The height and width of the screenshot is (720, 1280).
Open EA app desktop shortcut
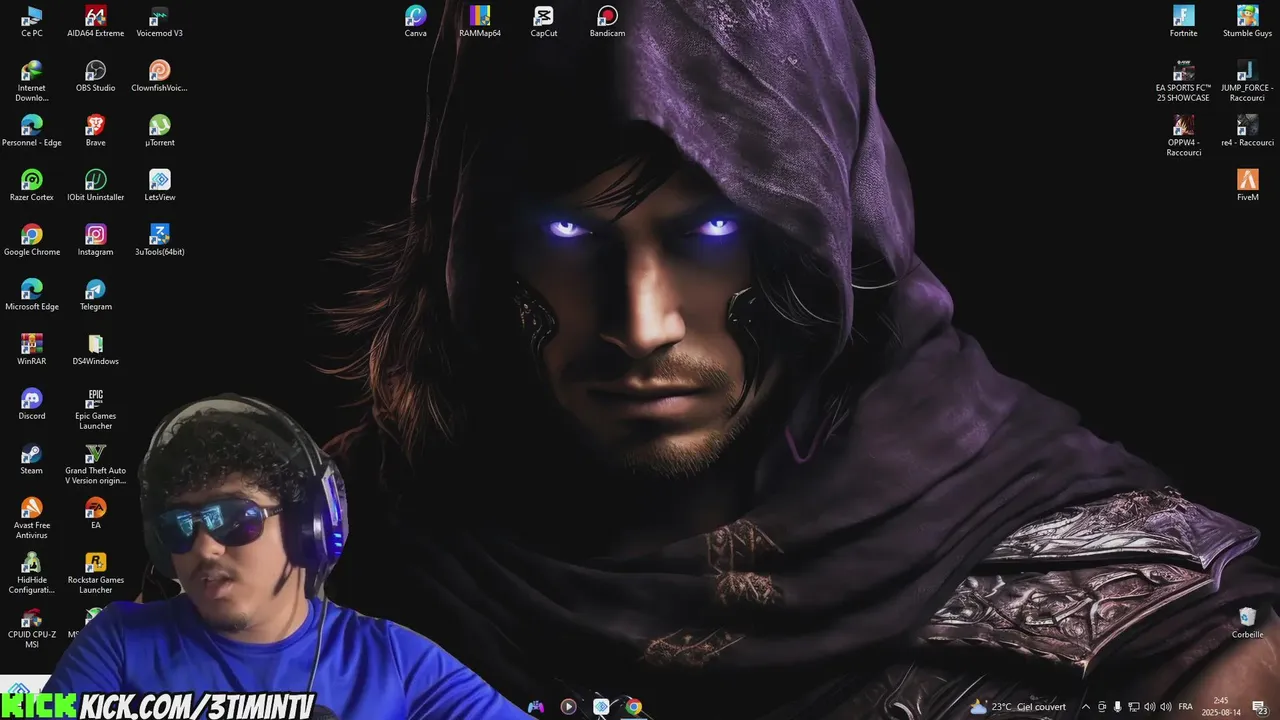pos(96,514)
